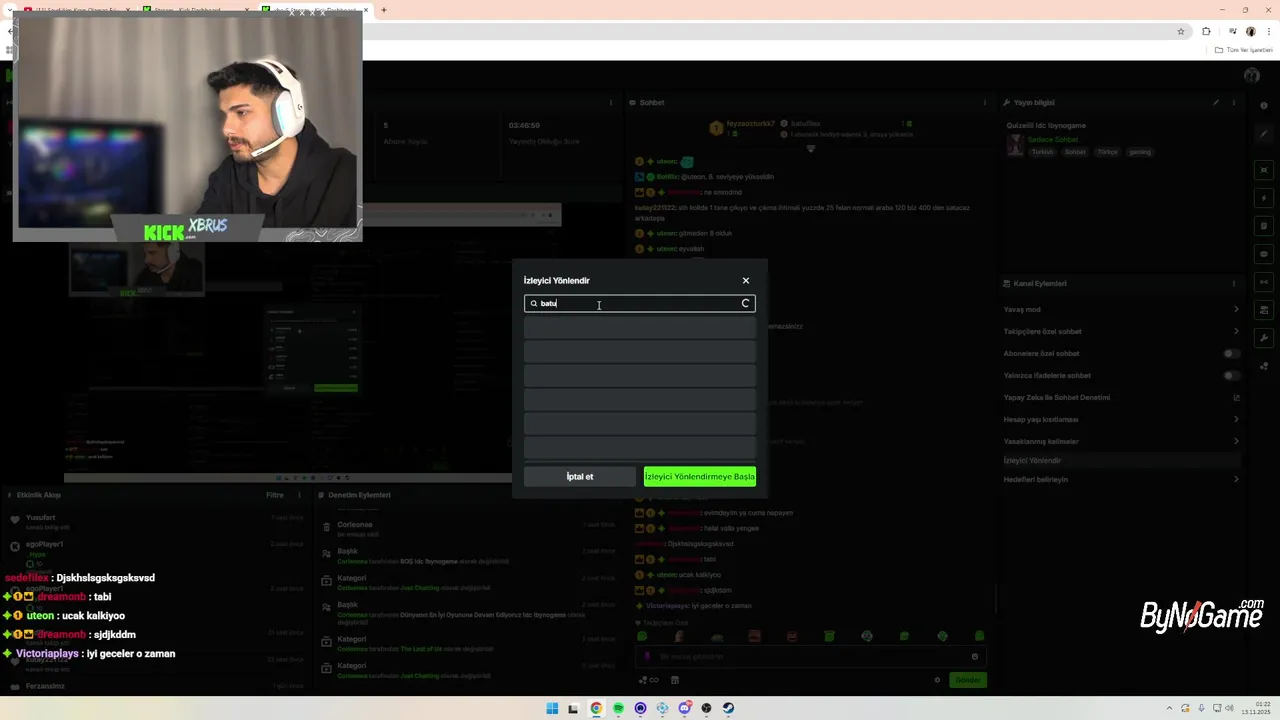Viewport: 1280px width, 720px height.
Task: Click first green emote in quick emote row
Action: coord(642,637)
